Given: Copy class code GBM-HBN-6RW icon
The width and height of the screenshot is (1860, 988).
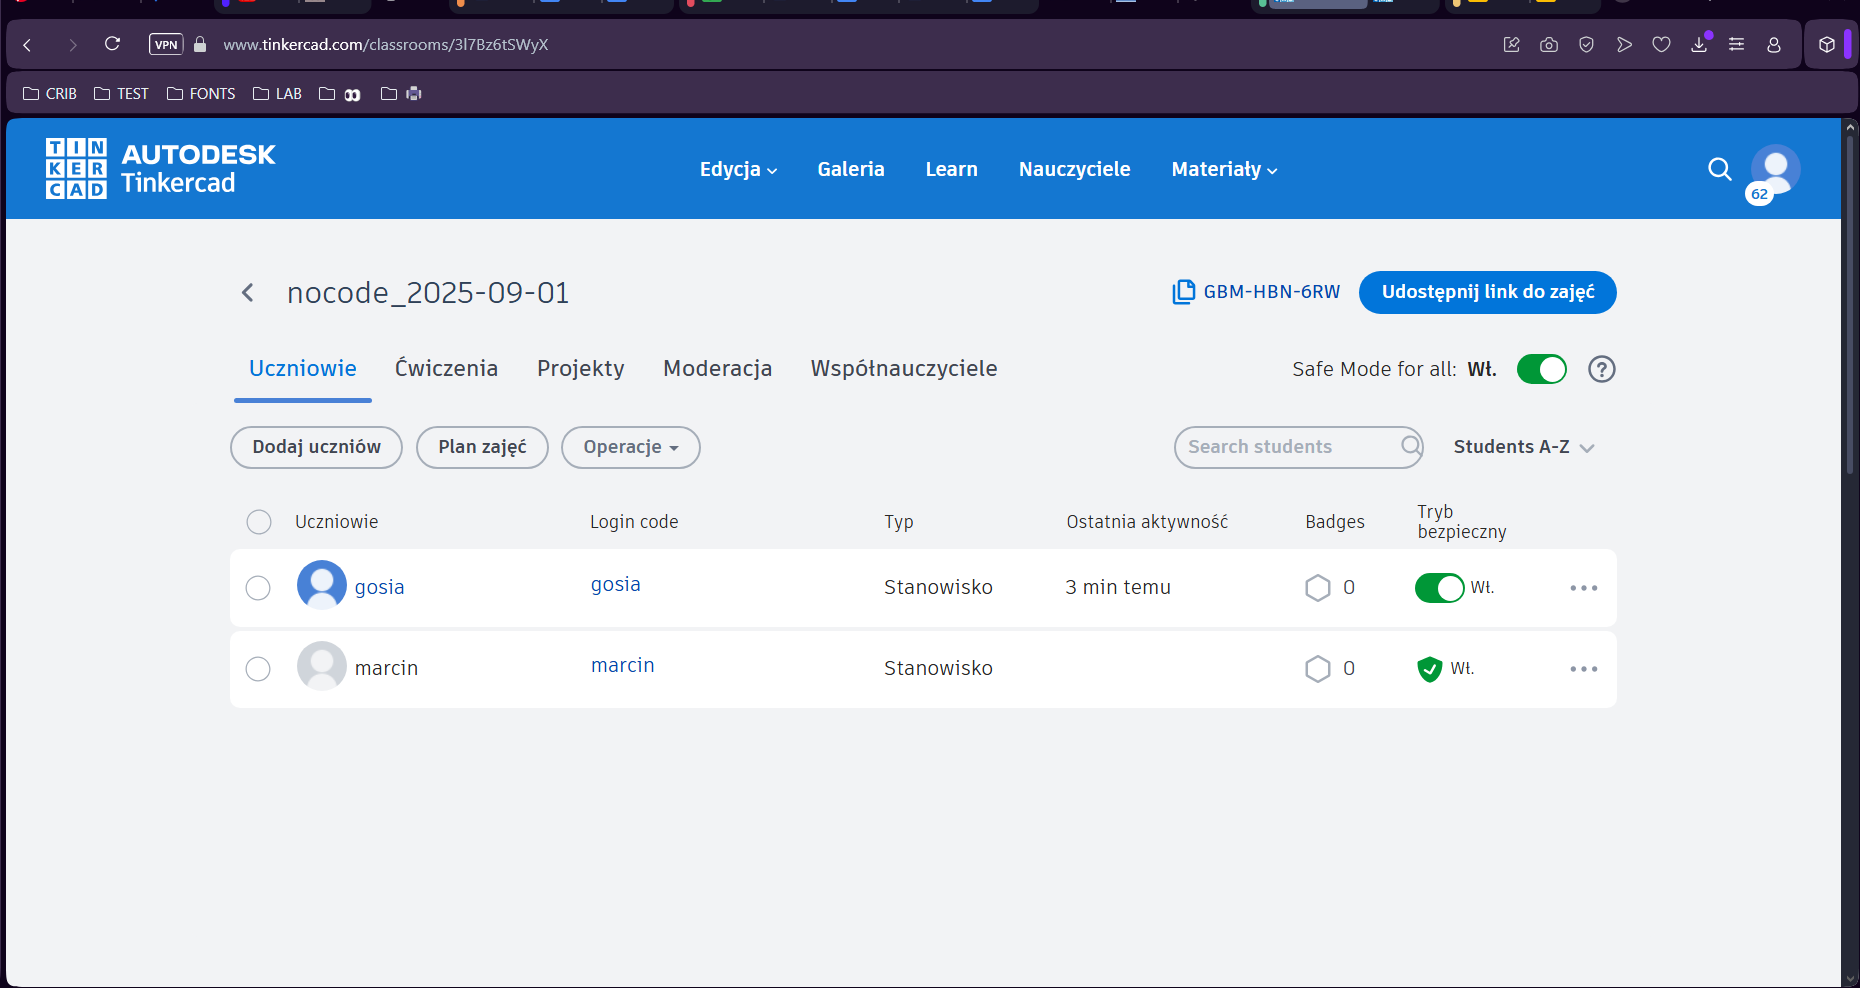Looking at the screenshot, I should click(1183, 292).
